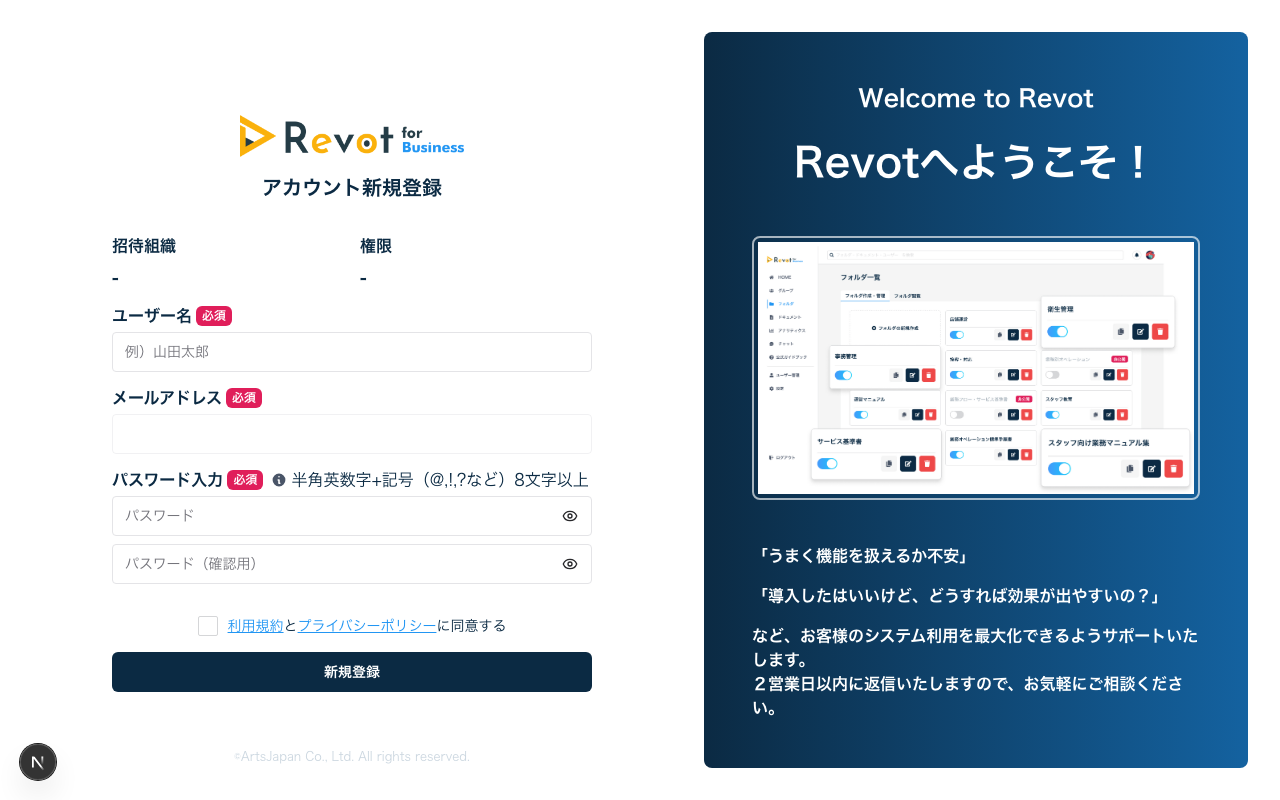Click red trash icon on 衛生管理 preview card

coord(1160,332)
